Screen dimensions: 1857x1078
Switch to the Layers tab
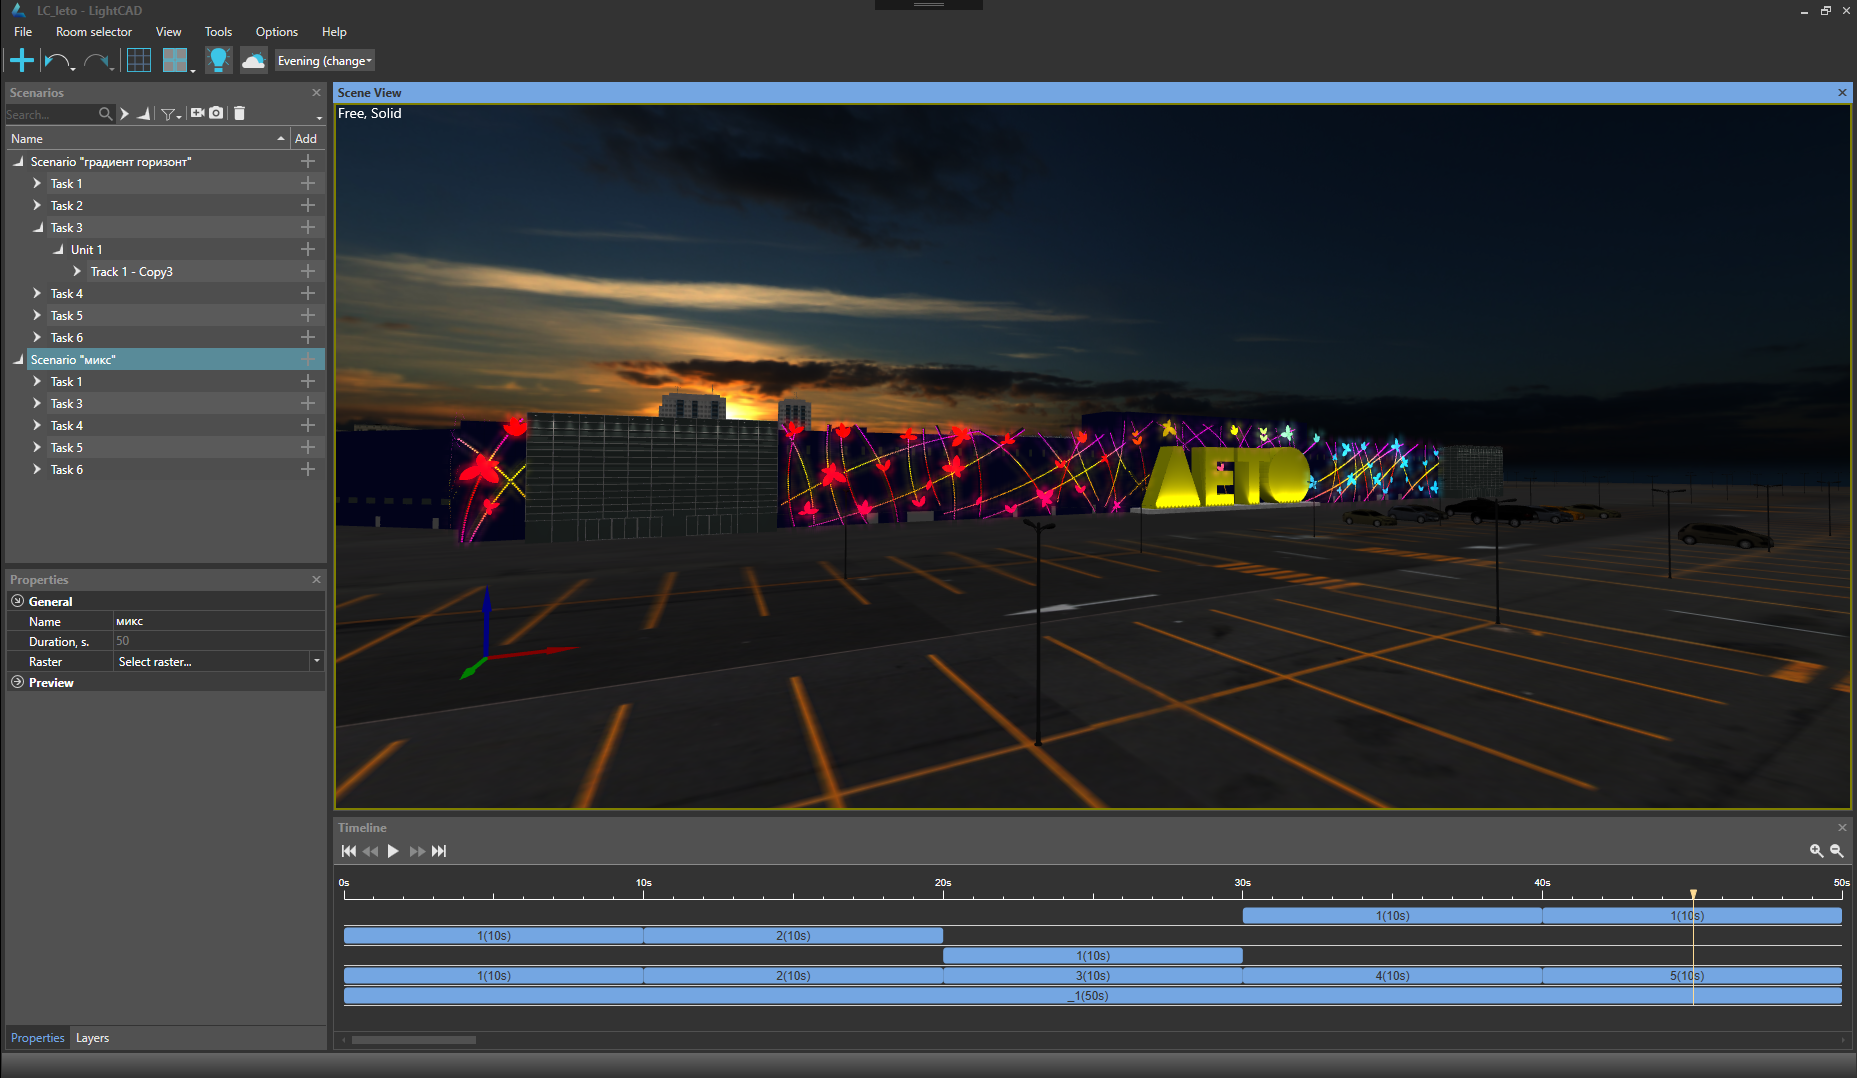click(92, 1038)
